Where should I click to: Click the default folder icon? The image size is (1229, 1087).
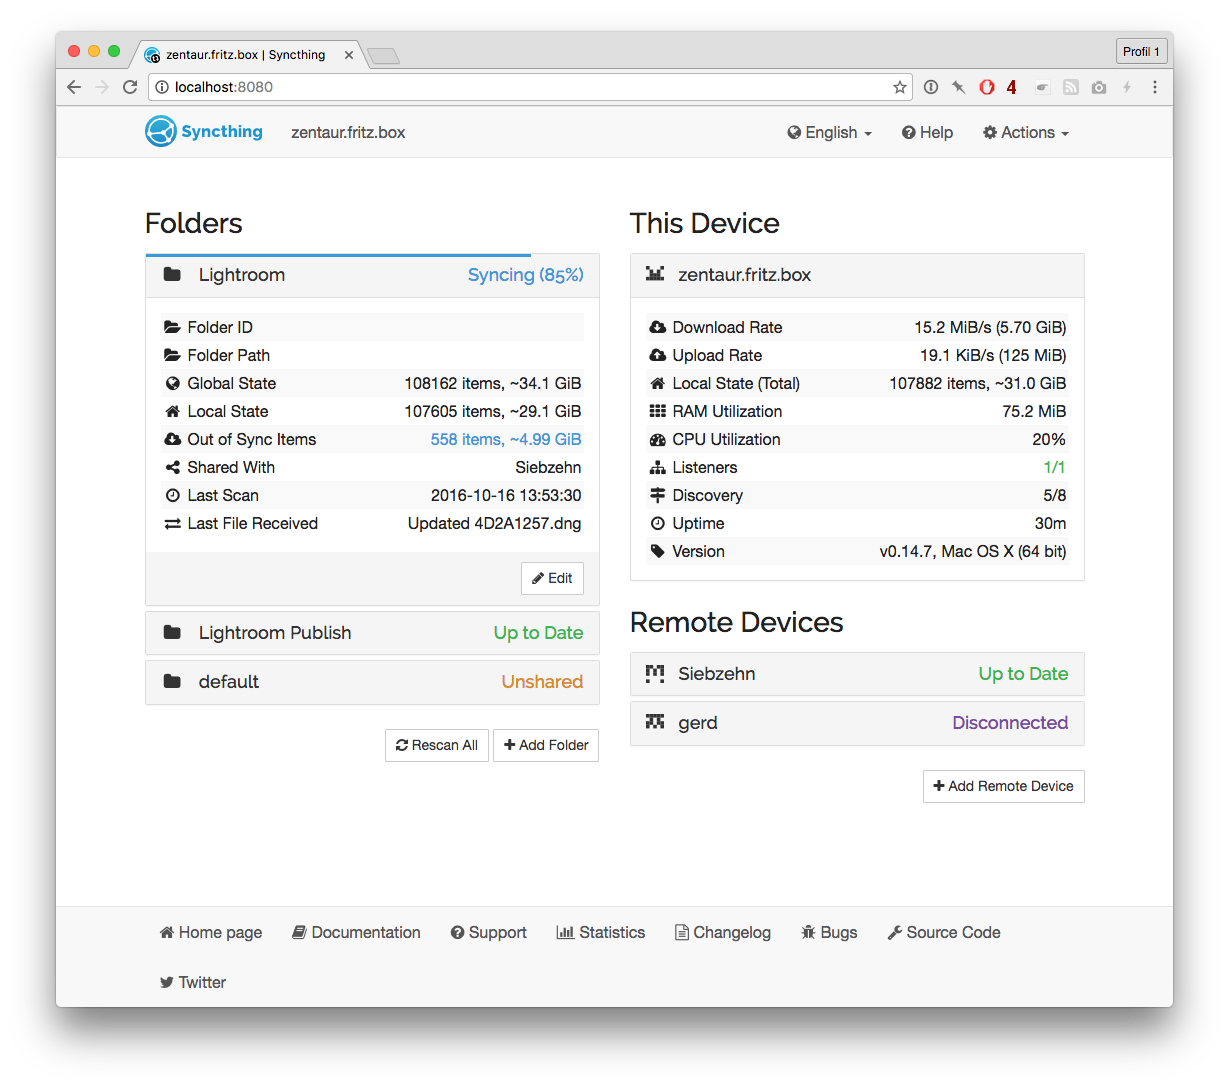(x=172, y=681)
